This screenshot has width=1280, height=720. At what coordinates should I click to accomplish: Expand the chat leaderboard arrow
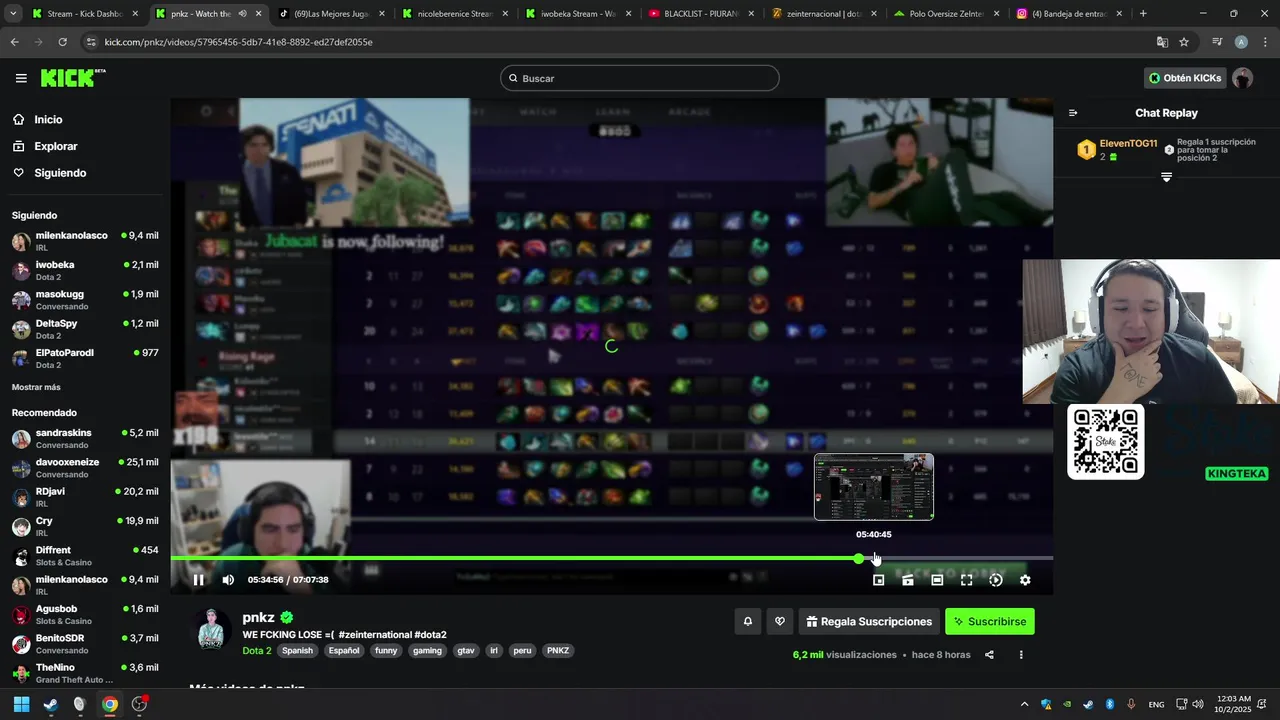(x=1166, y=177)
